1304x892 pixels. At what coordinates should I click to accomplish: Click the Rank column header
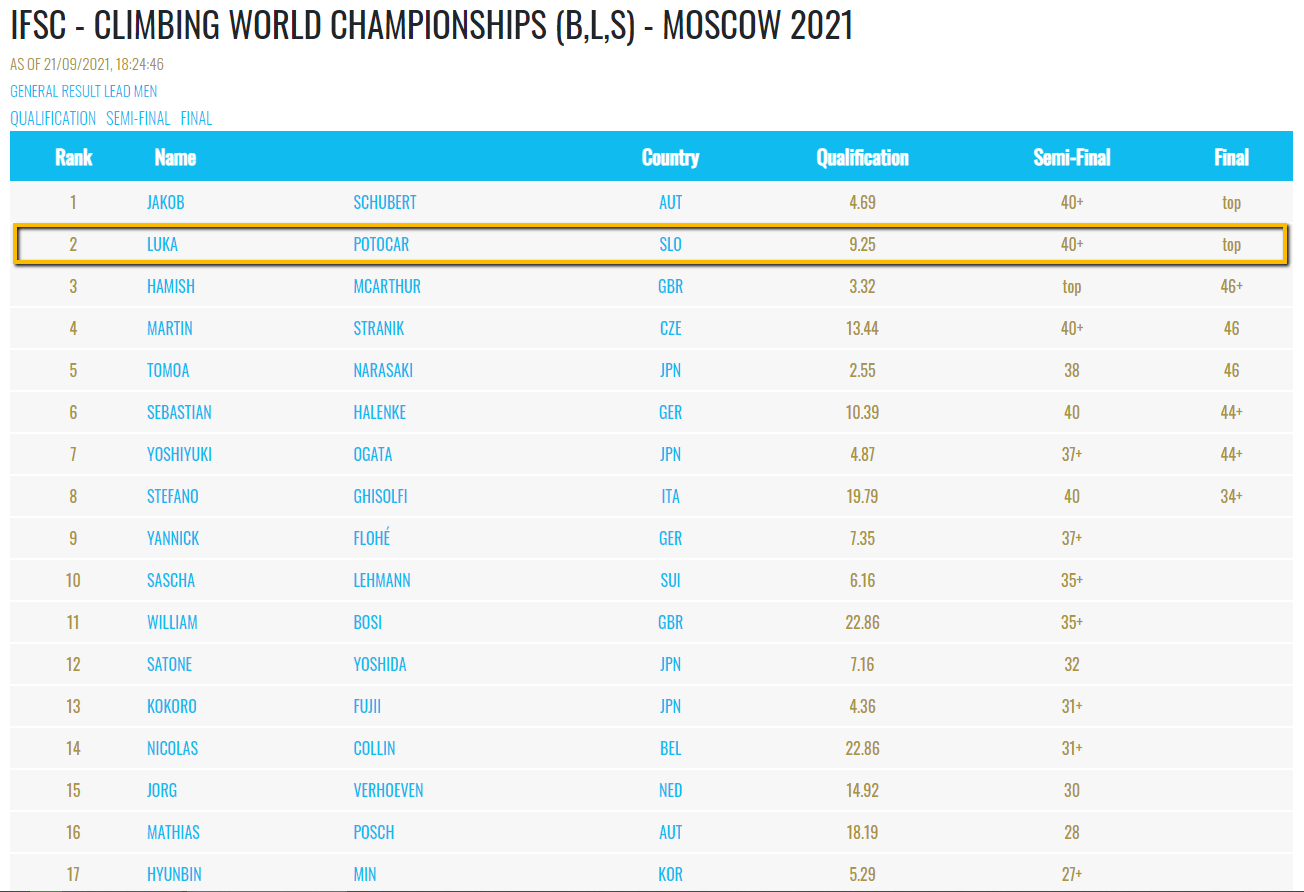(73, 157)
